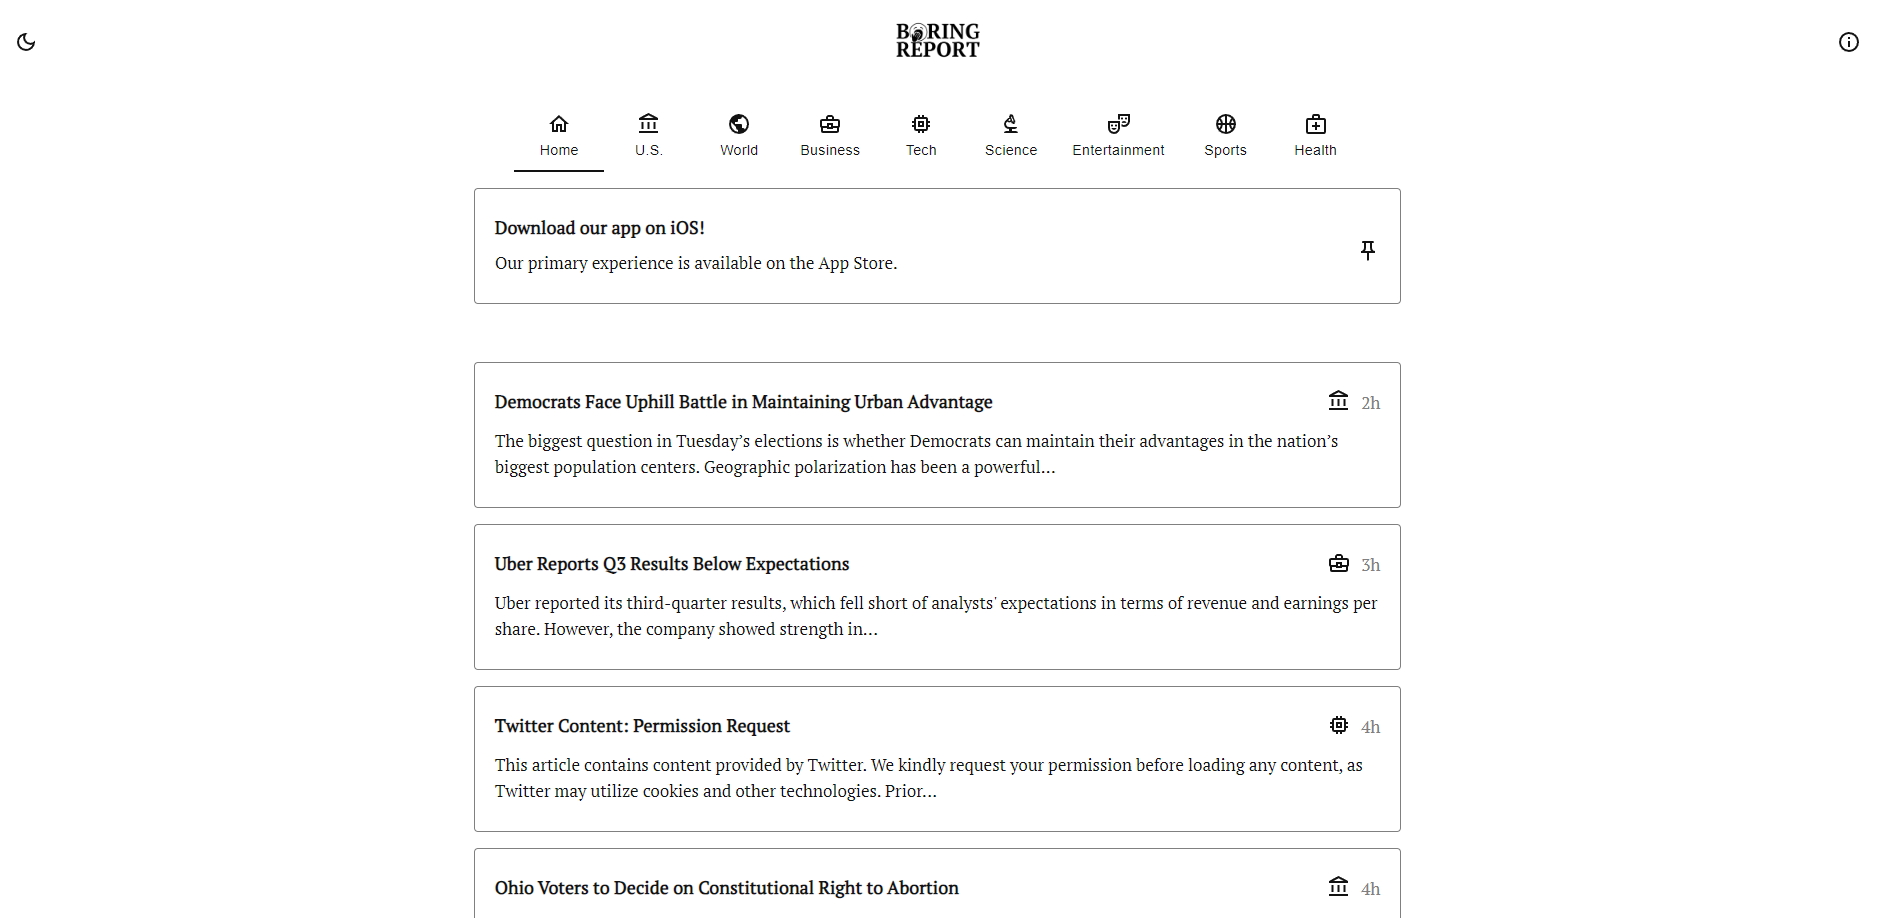Open the Science microscope icon
Screen dimensions: 1881x918
(x=1010, y=124)
